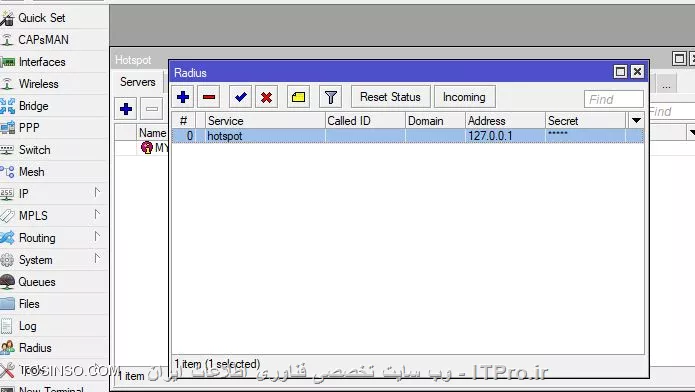Expand the Radius column chooser dropdown arrow
Screen dimensions: 695x392
click(636, 121)
